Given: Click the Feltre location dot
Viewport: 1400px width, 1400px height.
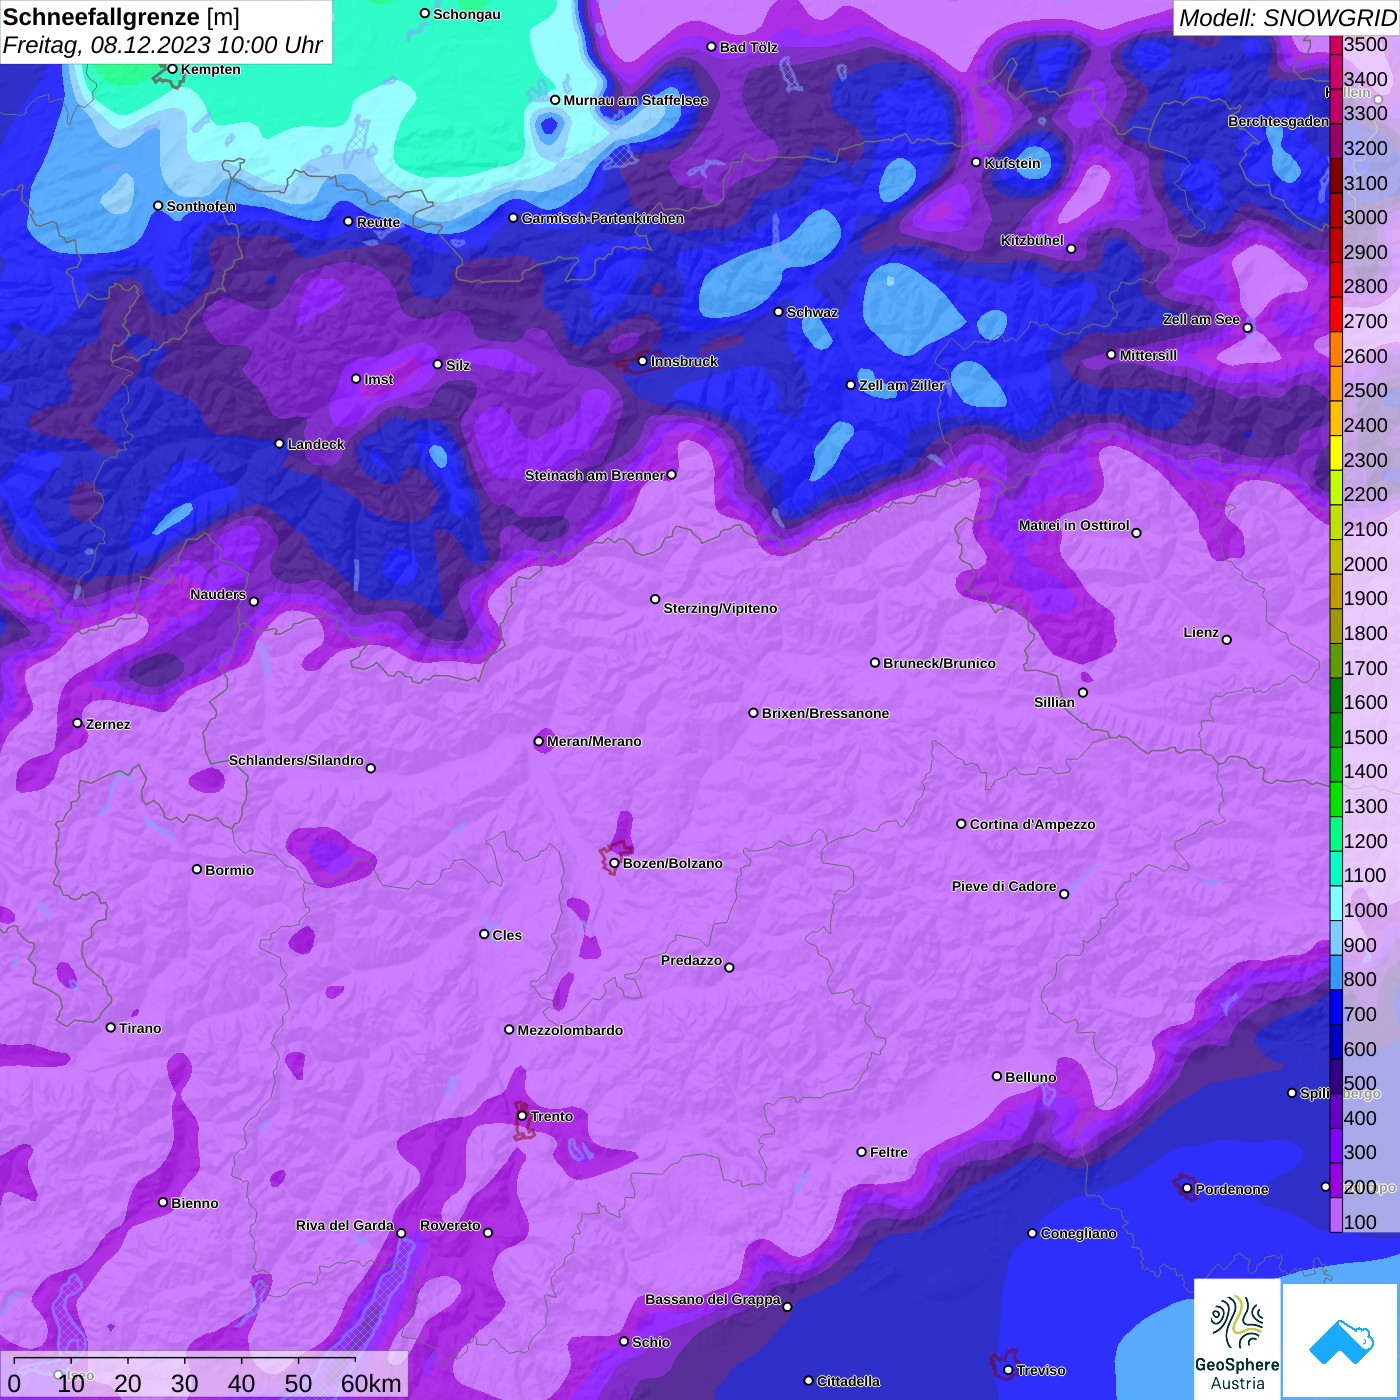Looking at the screenshot, I should (x=861, y=1152).
